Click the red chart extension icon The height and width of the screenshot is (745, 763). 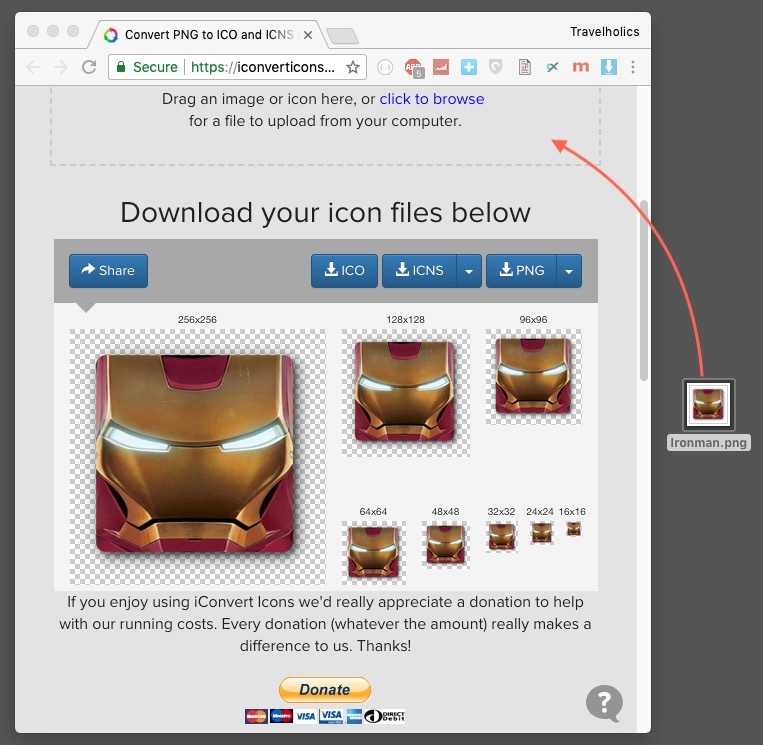tap(441, 67)
